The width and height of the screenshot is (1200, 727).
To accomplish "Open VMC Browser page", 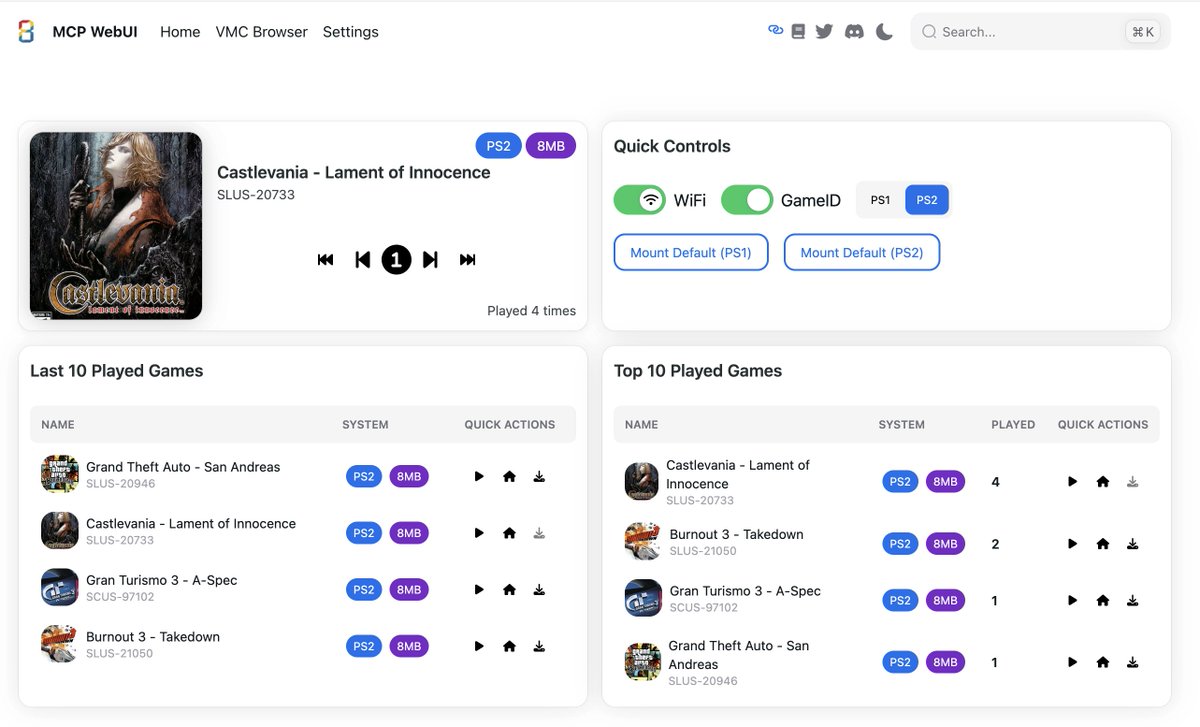I will (262, 32).
